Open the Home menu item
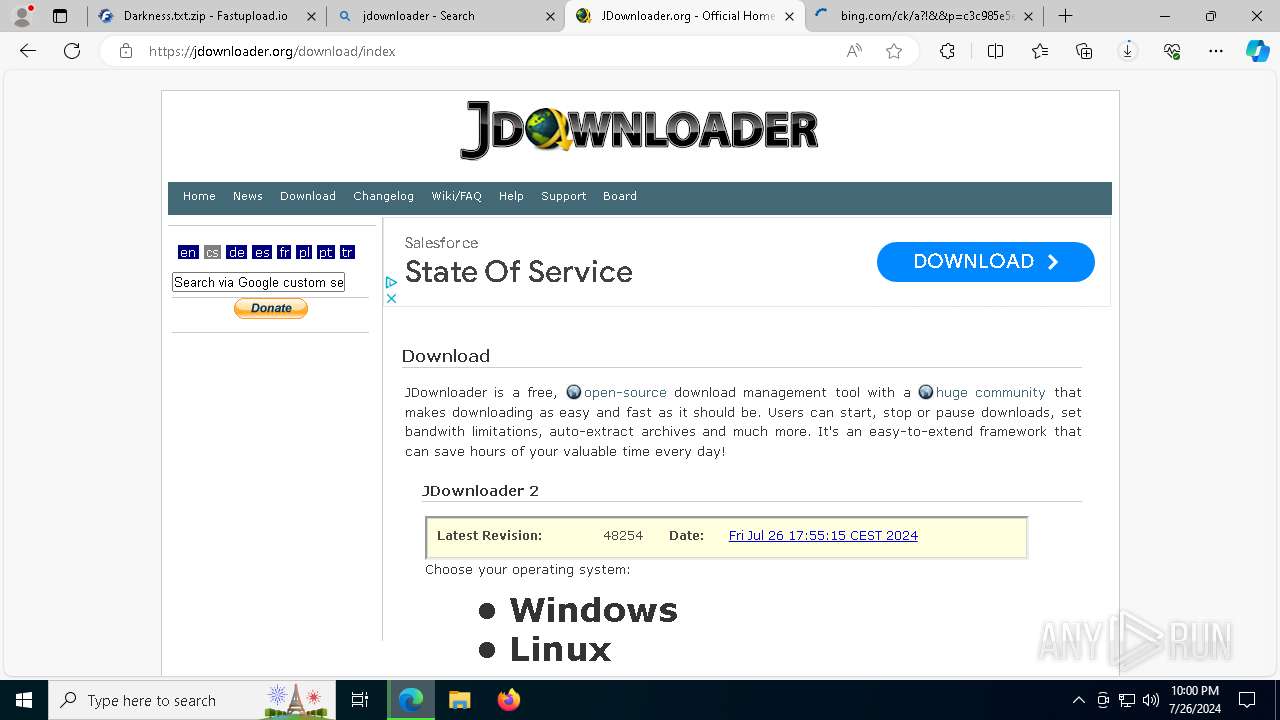 click(199, 196)
